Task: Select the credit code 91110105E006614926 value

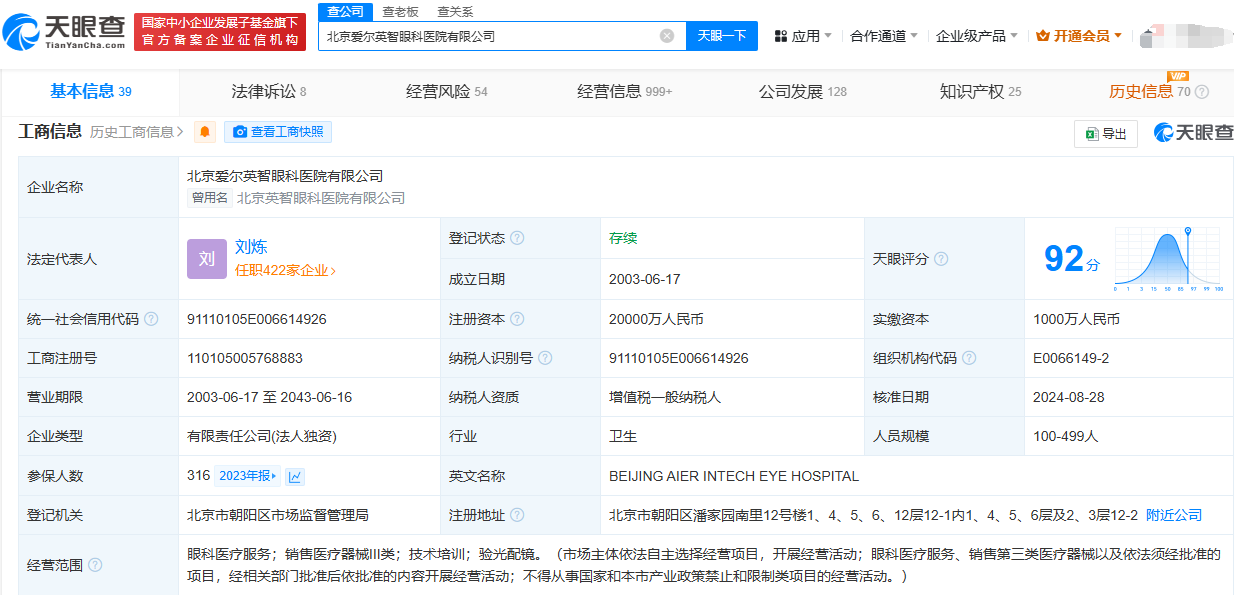Action: tap(257, 319)
